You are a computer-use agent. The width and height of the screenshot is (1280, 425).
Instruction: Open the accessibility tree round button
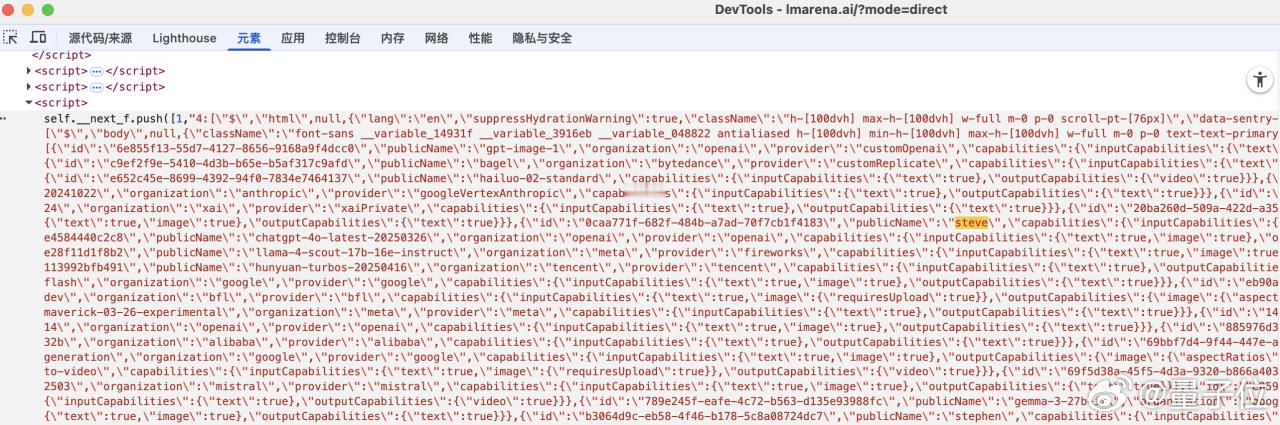[1259, 81]
